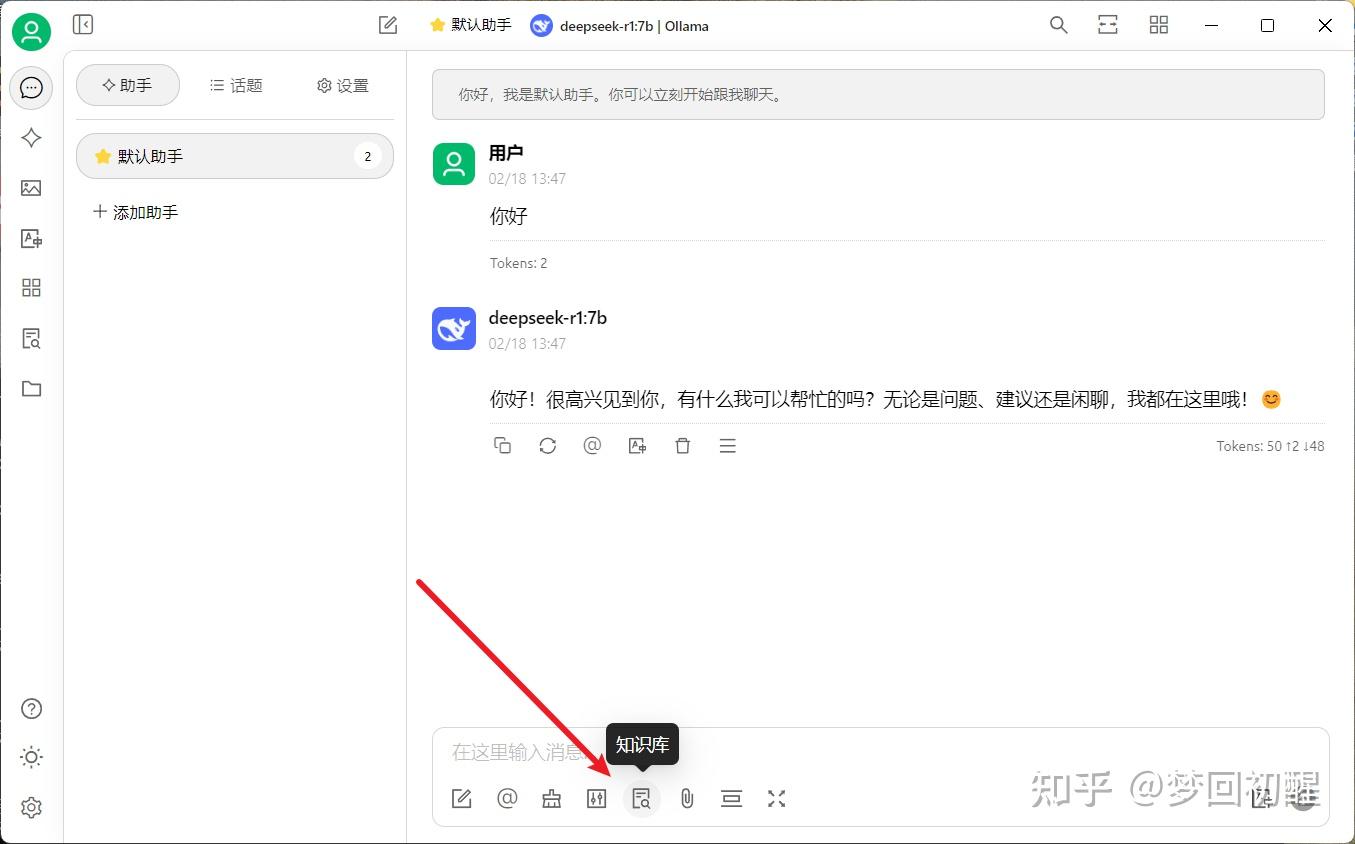Click the @ mention model icon in input bar

tap(507, 799)
